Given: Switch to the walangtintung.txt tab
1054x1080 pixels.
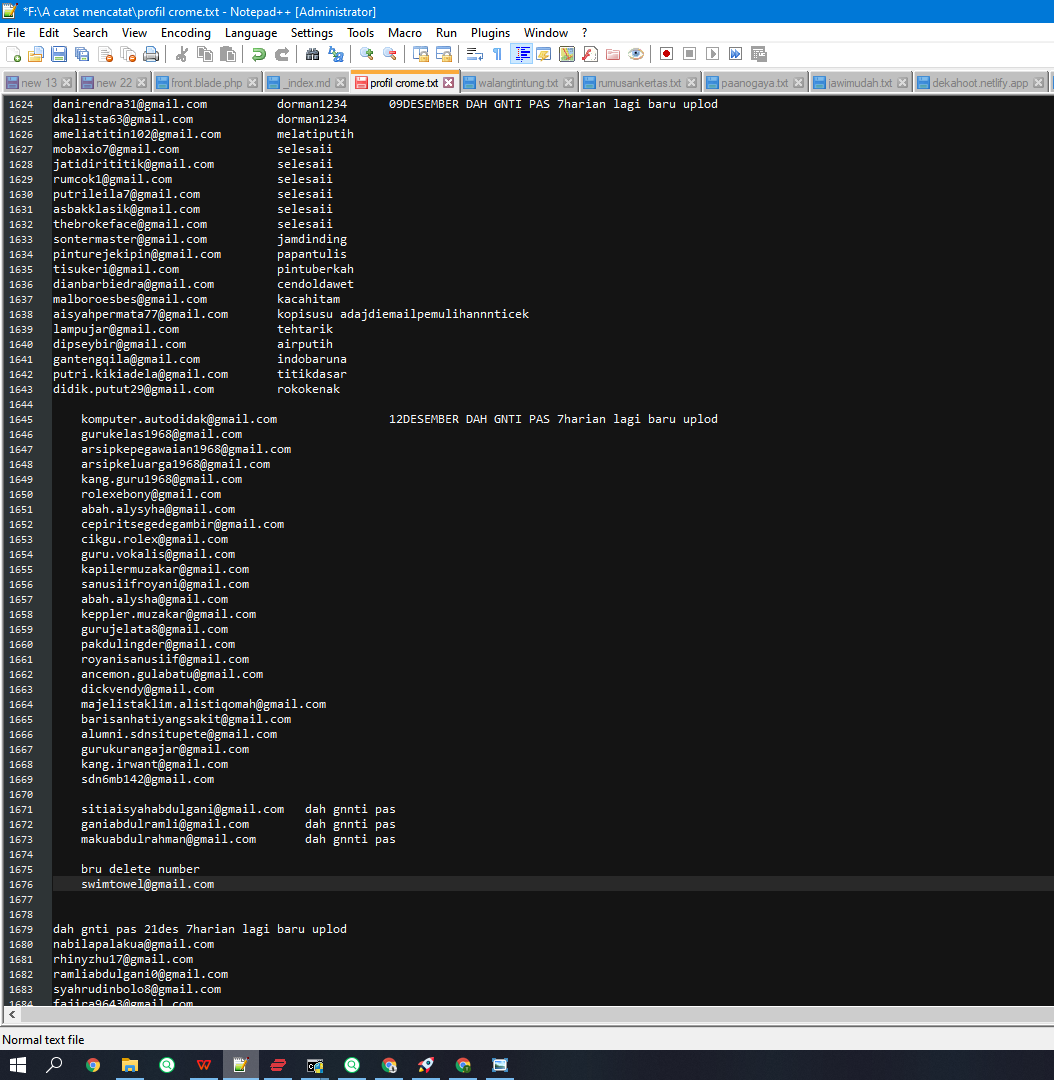Looking at the screenshot, I should click(x=517, y=83).
